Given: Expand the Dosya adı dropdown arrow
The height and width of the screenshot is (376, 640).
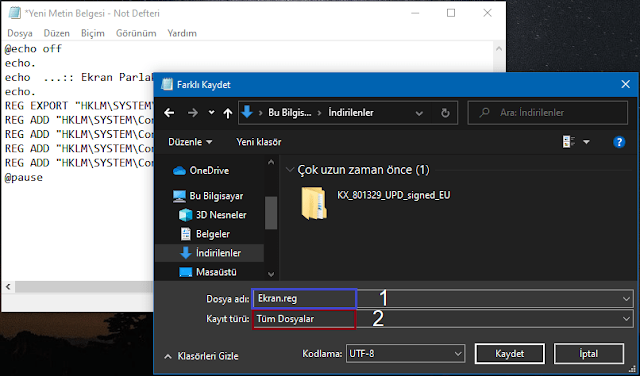Looking at the screenshot, I should click(x=627, y=299).
